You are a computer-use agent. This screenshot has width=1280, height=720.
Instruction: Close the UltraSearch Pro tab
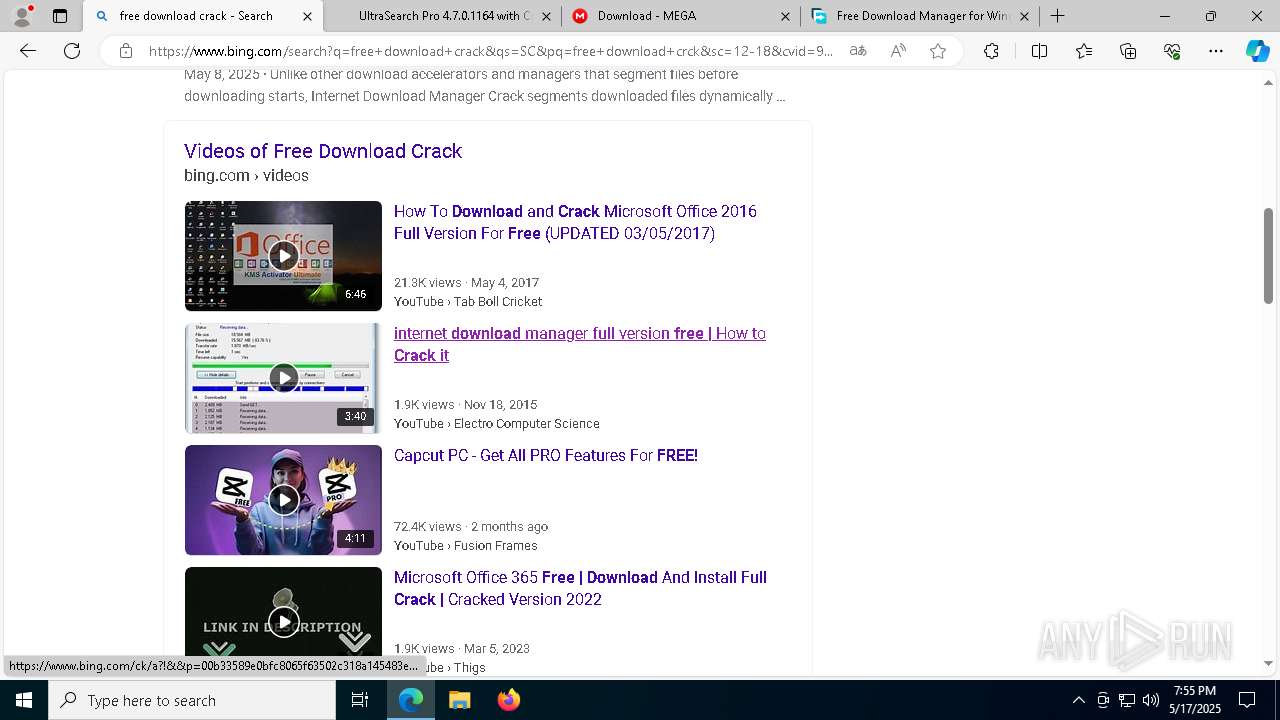(546, 16)
